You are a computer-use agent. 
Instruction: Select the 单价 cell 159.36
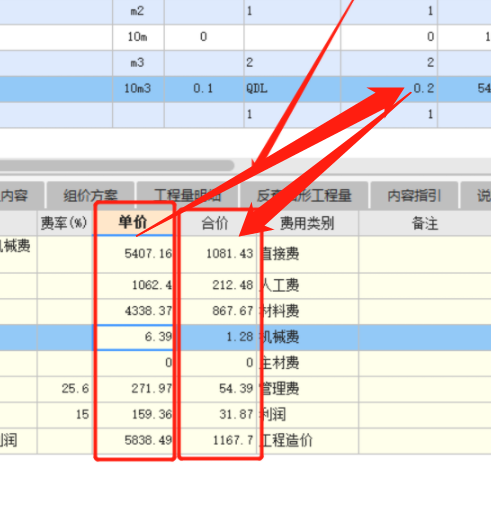[x=133, y=415]
